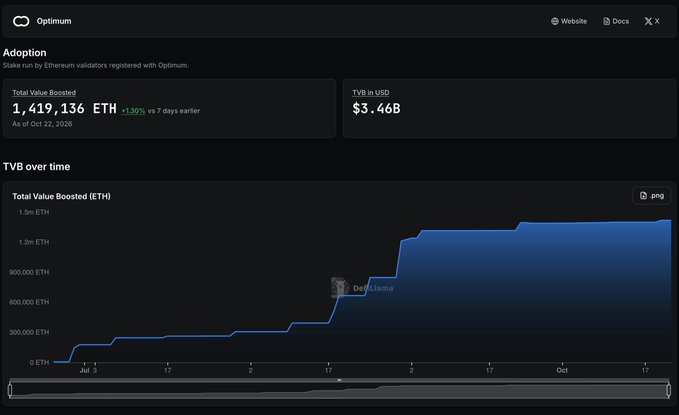
Task: Click the Total Value Boosted (ETH) chart title
Action: click(61, 196)
